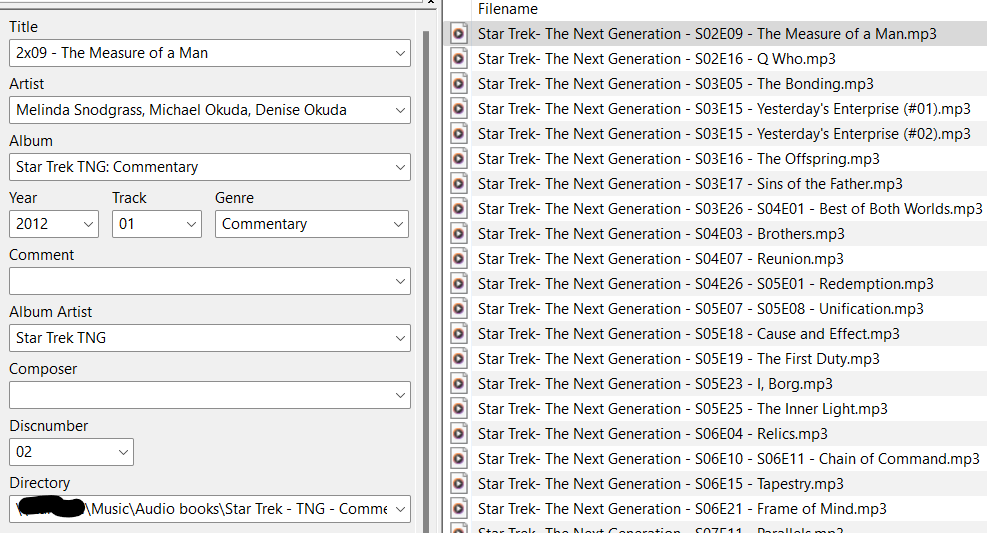Open the Genre dropdown arrow
This screenshot has width=987, height=533.
pyautogui.click(x=399, y=224)
